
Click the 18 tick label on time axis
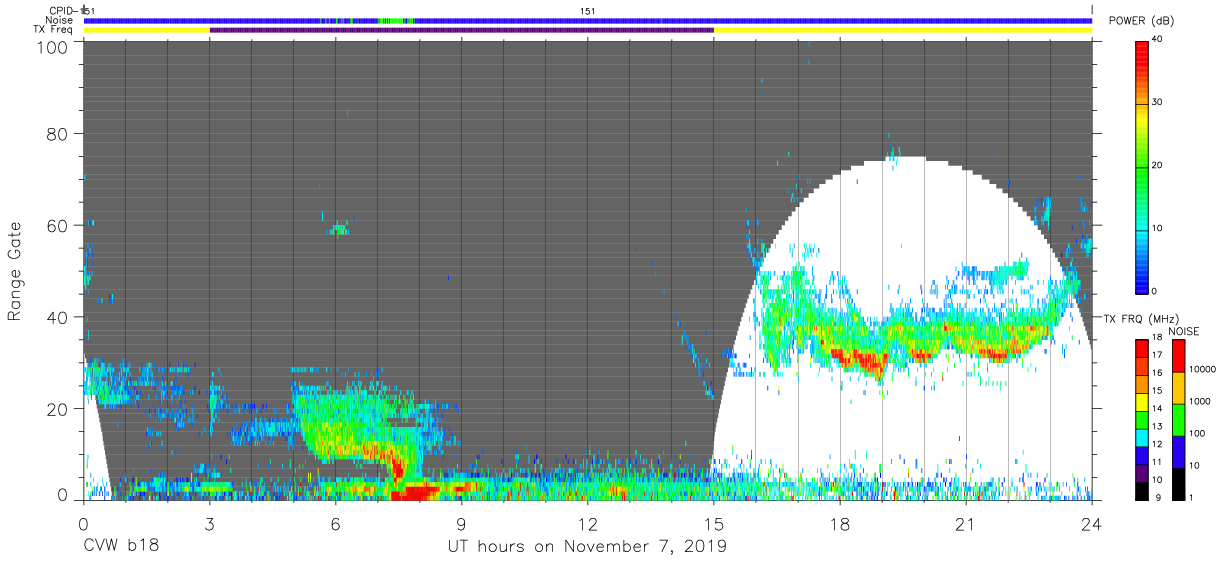[839, 524]
